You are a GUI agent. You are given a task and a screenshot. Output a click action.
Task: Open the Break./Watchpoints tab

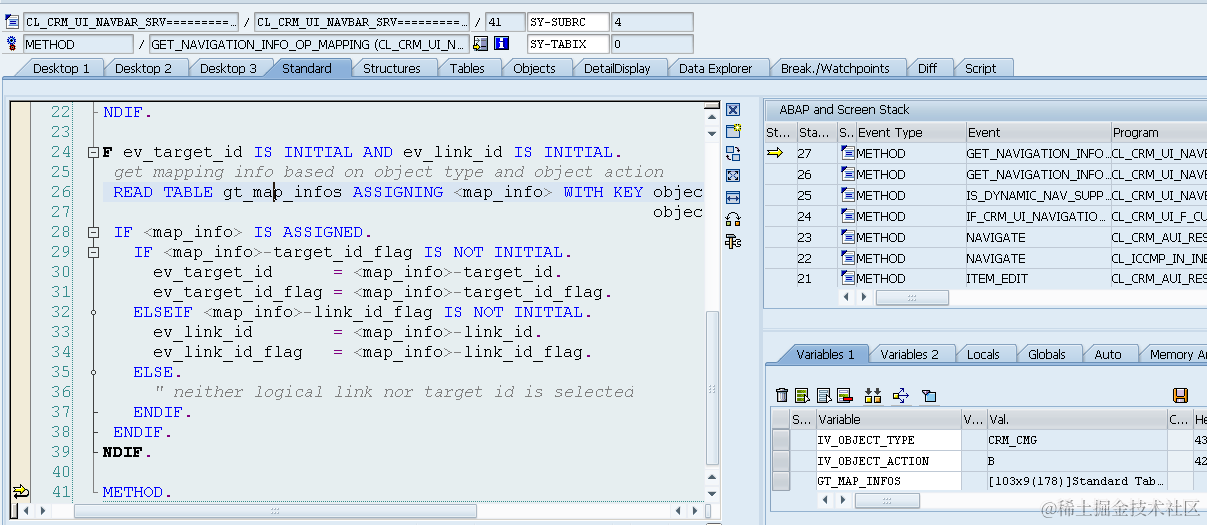(835, 68)
